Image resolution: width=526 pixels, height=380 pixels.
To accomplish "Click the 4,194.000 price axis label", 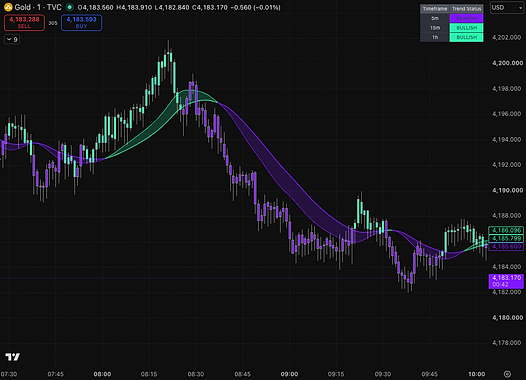I will point(507,140).
